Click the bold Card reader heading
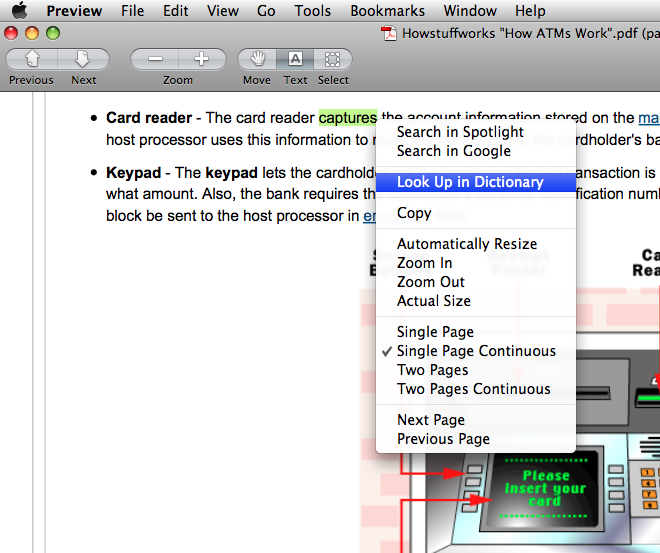Viewport: 660px width, 553px height. pyautogui.click(x=149, y=118)
